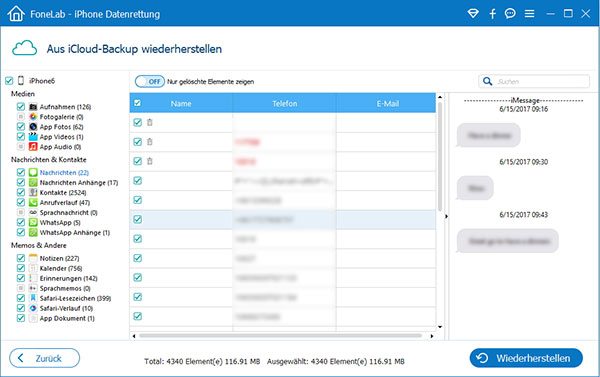Viewport: 600px width, 377px height.
Task: Select Safari-Verlauf (10) category
Action: click(x=66, y=308)
